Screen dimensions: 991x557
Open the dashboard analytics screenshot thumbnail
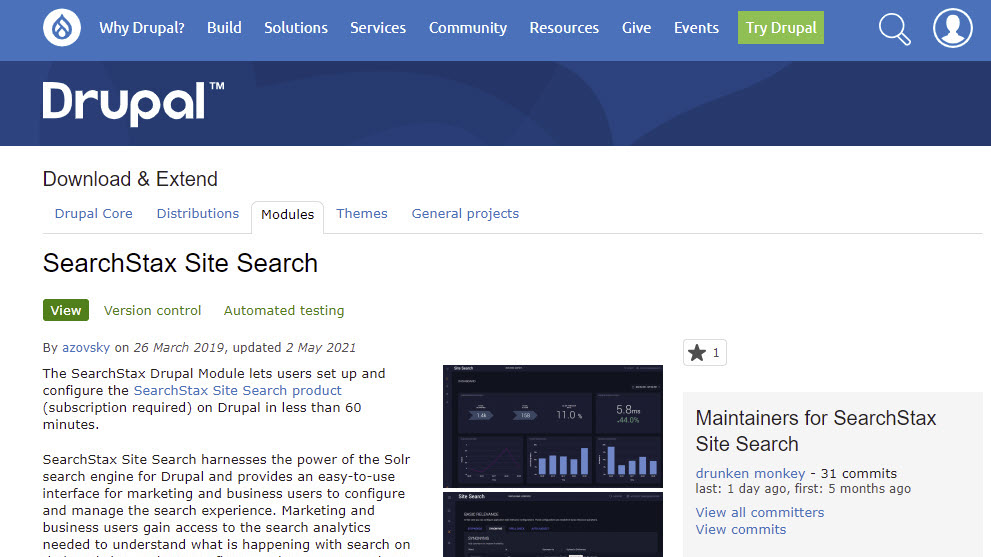553,426
